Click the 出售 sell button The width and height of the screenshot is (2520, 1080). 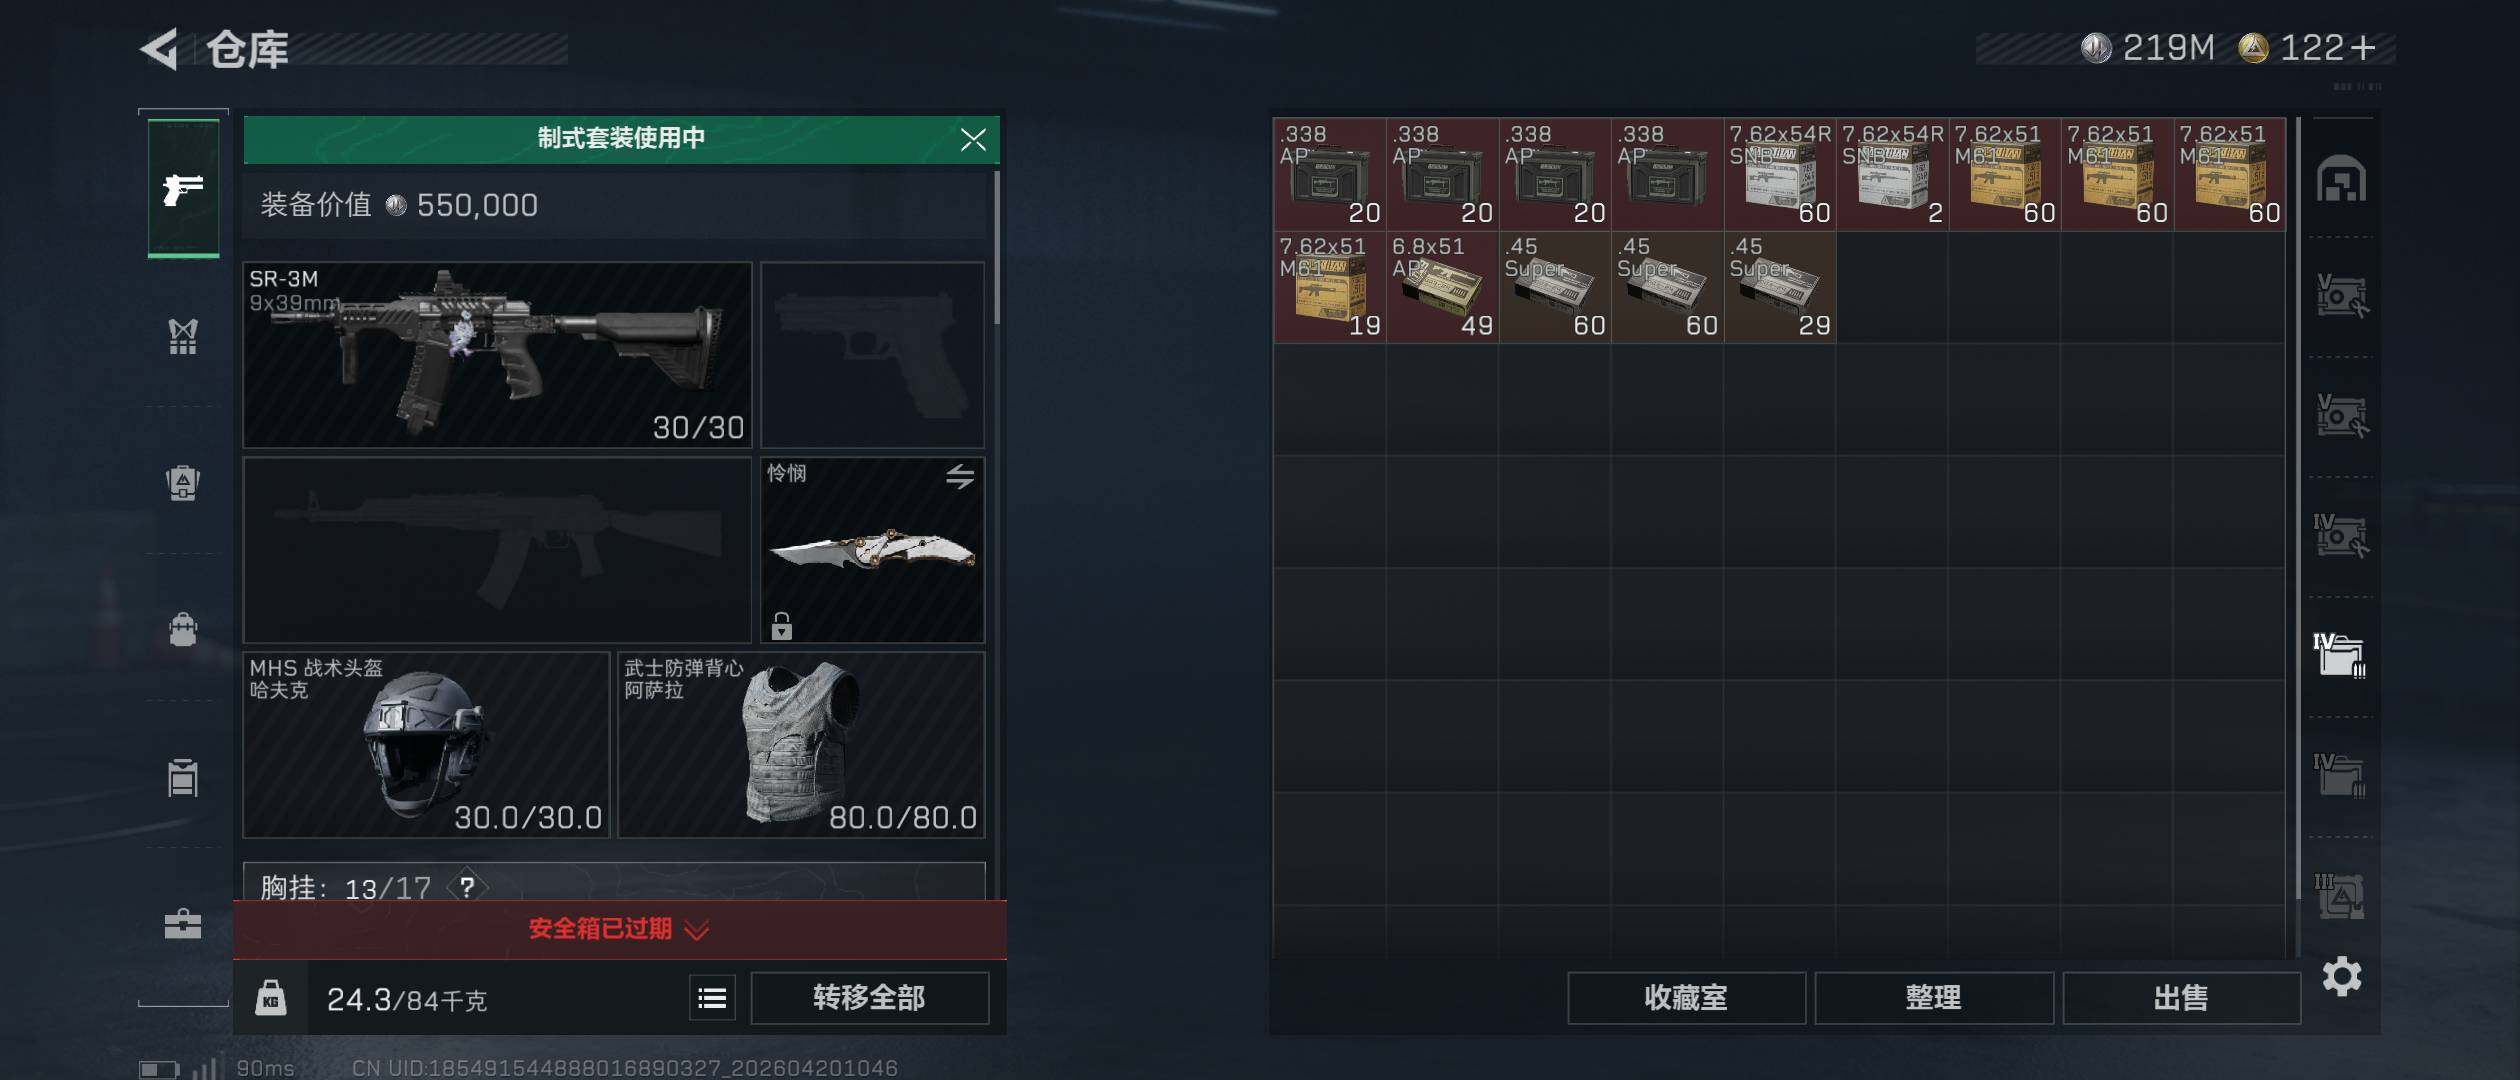tap(2181, 998)
